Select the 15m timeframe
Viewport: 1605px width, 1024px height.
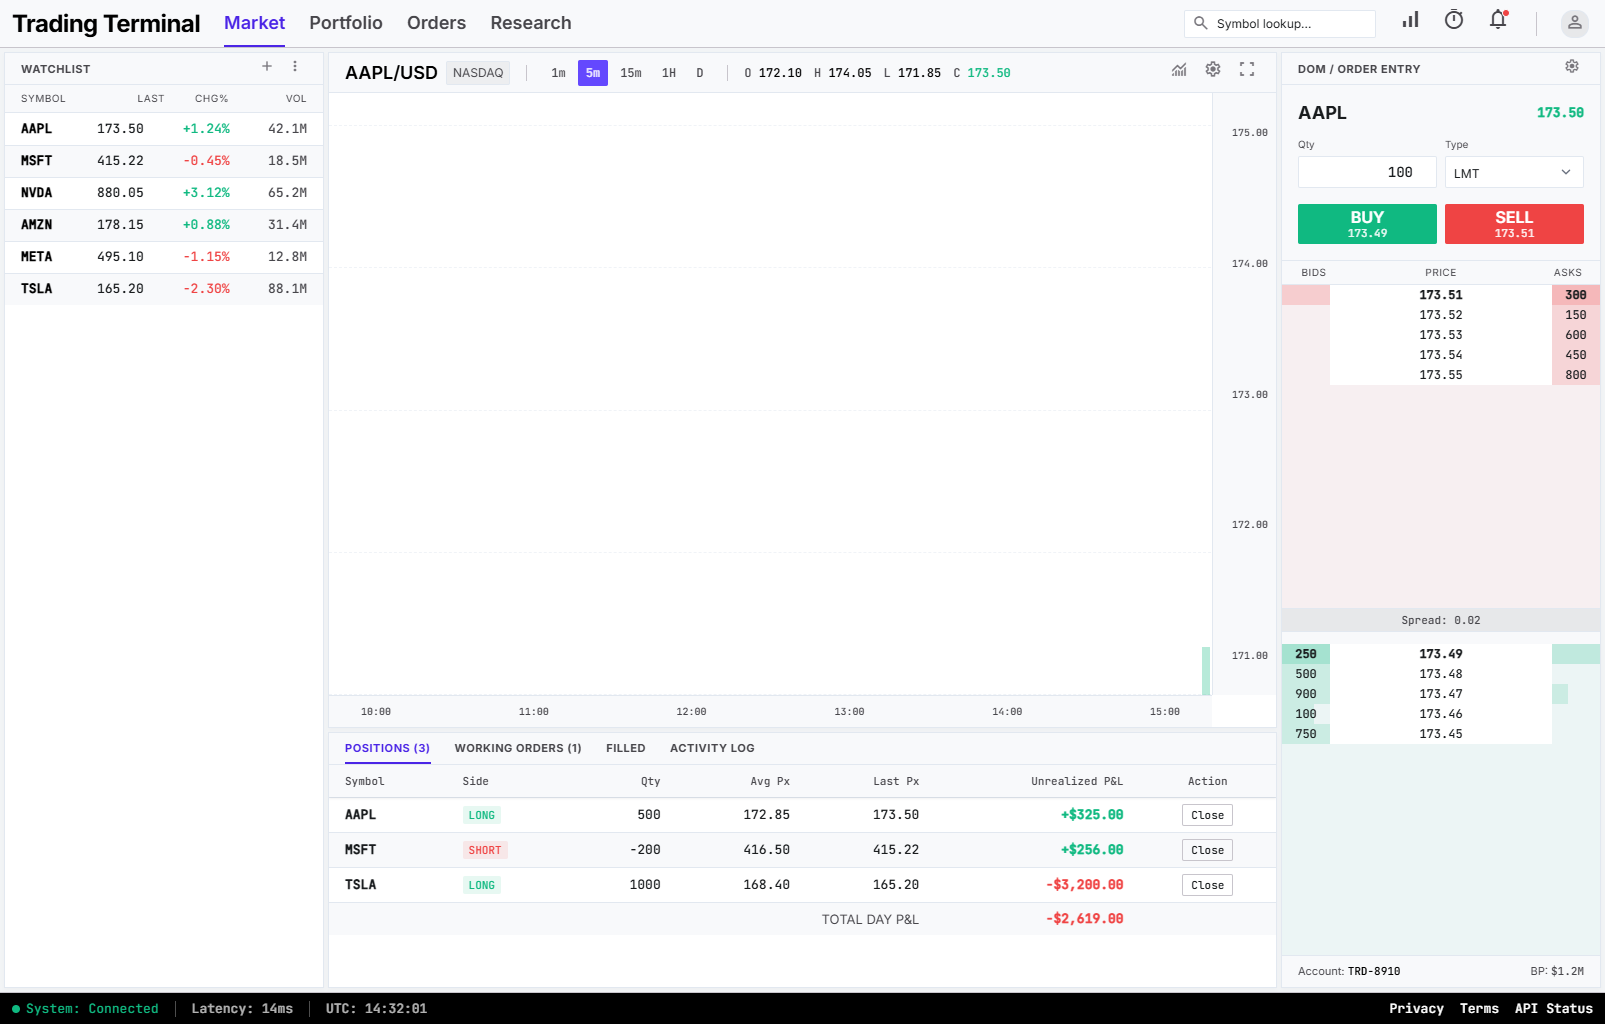[631, 73]
